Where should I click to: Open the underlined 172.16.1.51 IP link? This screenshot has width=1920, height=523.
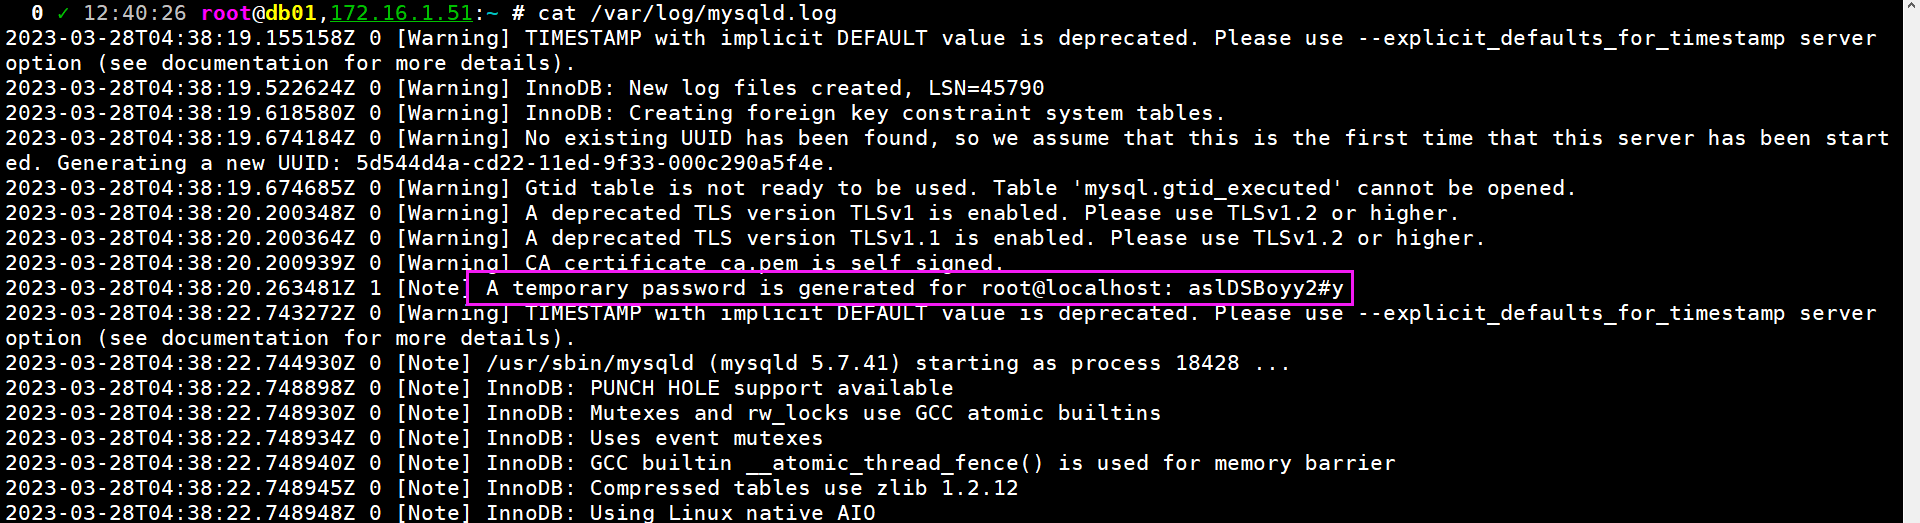click(401, 13)
